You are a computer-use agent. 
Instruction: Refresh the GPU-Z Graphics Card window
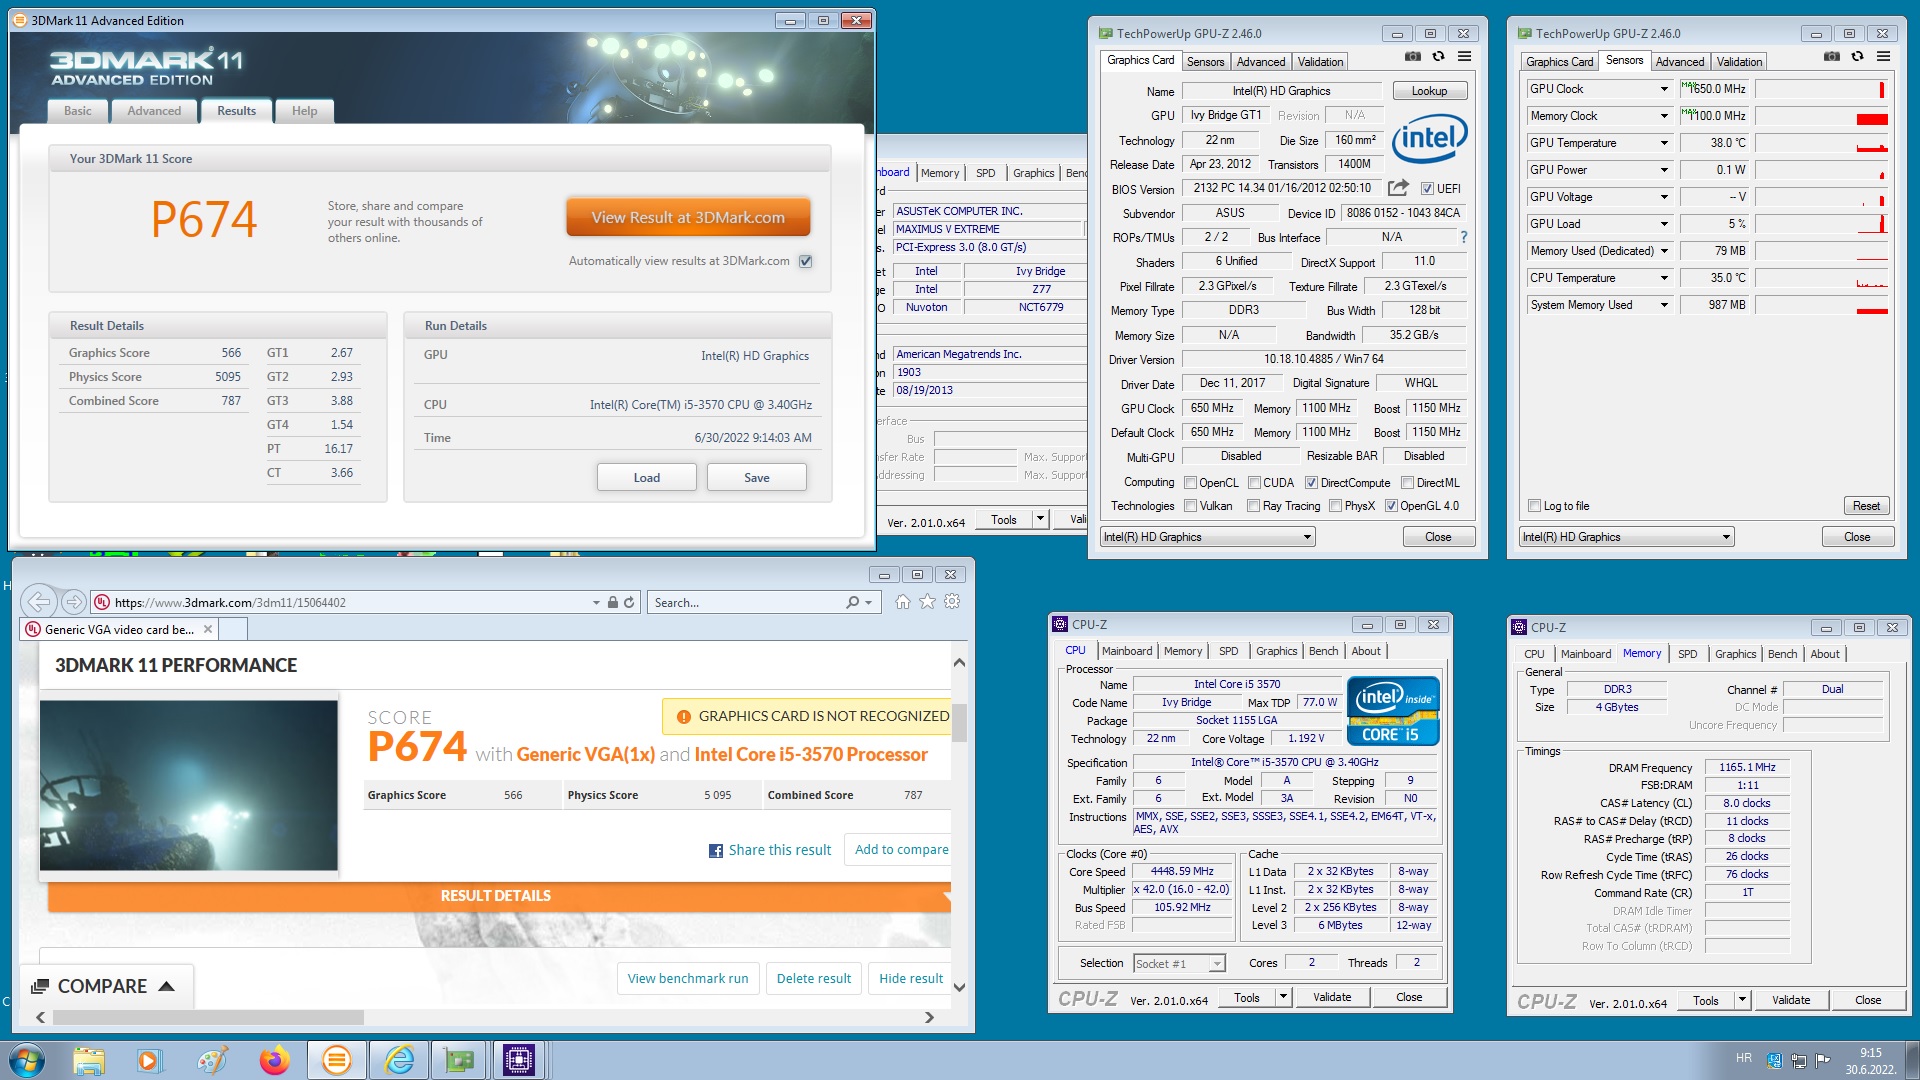(1438, 56)
